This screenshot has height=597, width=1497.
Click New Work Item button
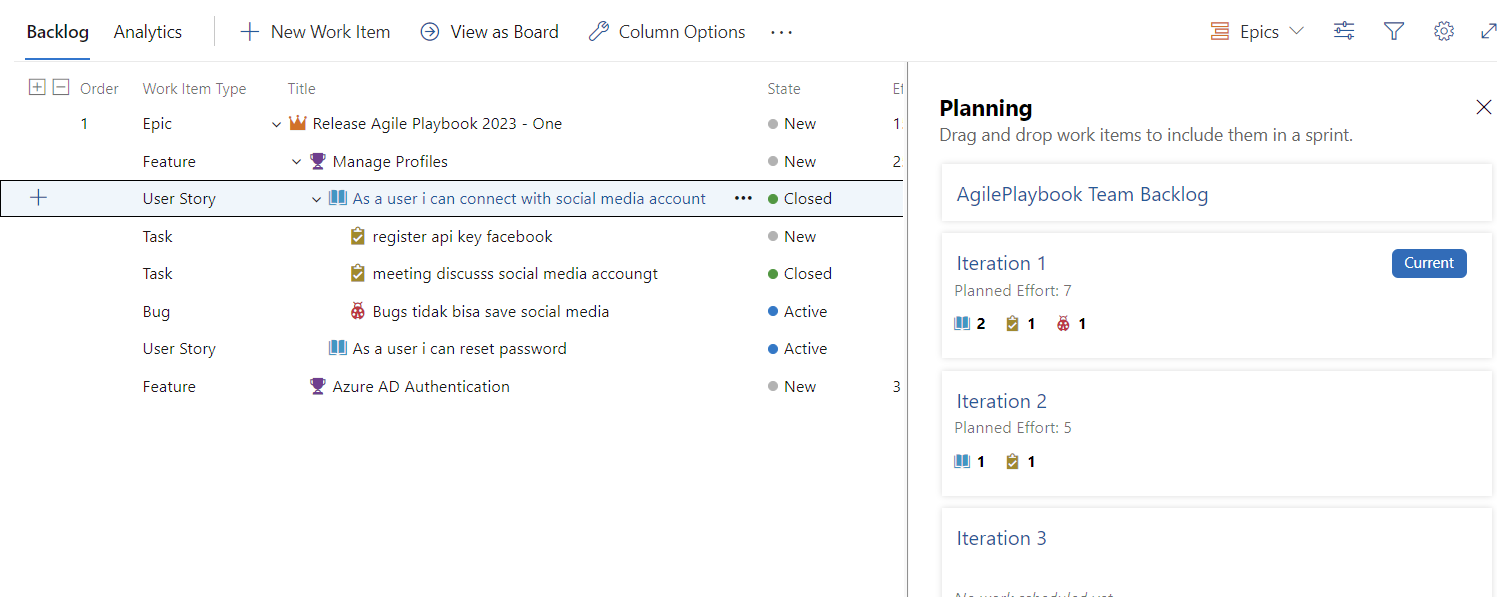click(x=315, y=32)
